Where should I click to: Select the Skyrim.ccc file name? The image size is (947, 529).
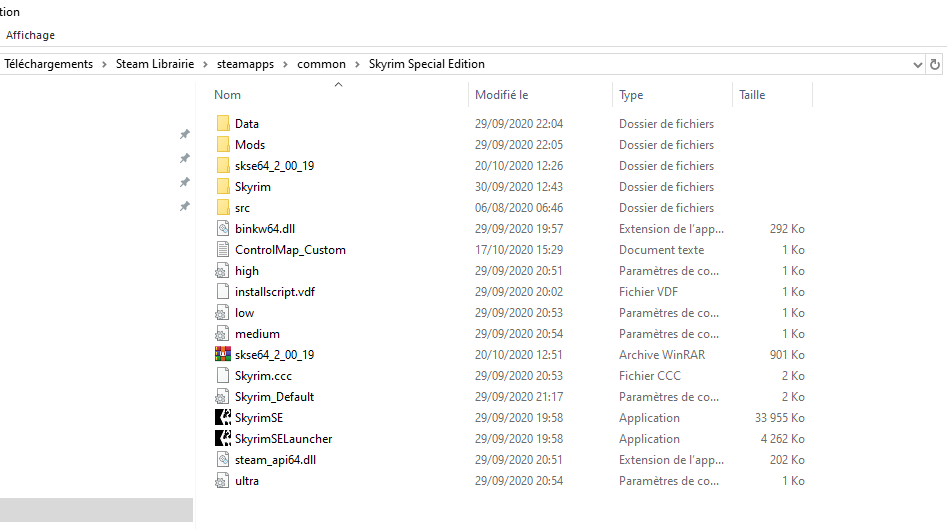click(263, 376)
